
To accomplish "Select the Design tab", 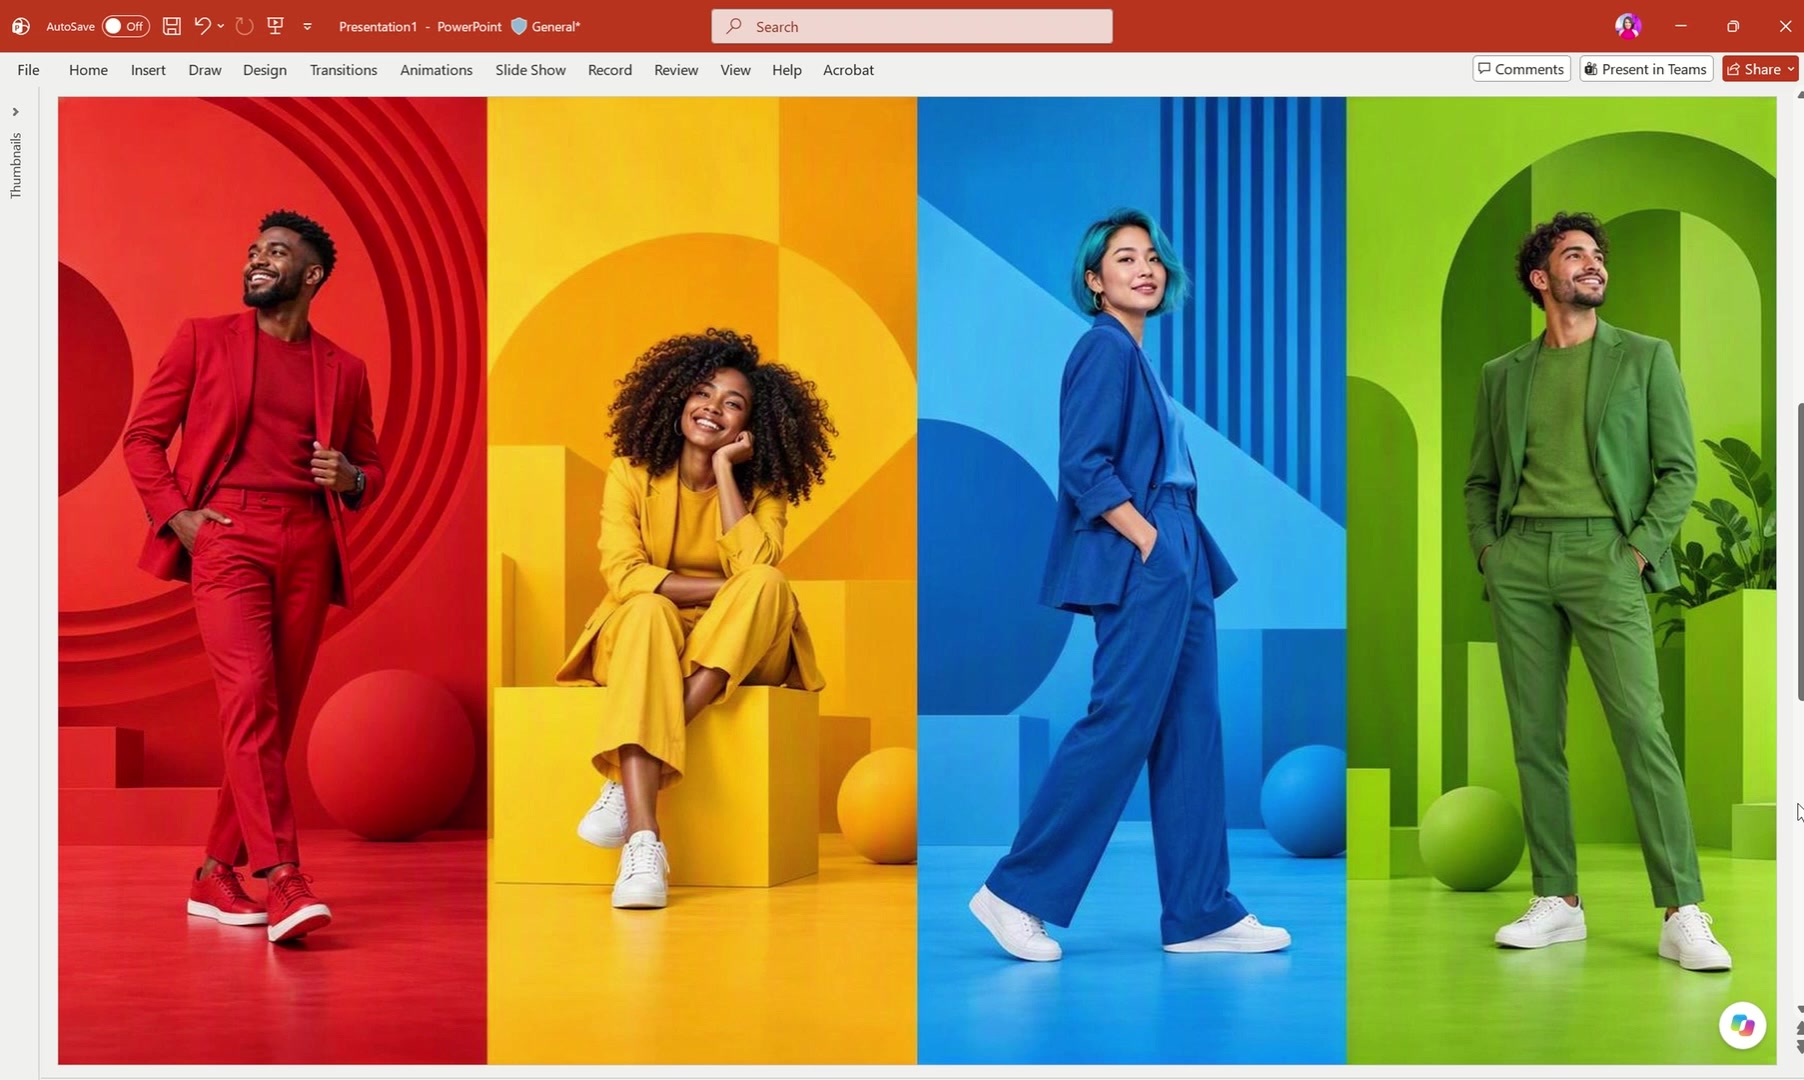I will pos(265,70).
